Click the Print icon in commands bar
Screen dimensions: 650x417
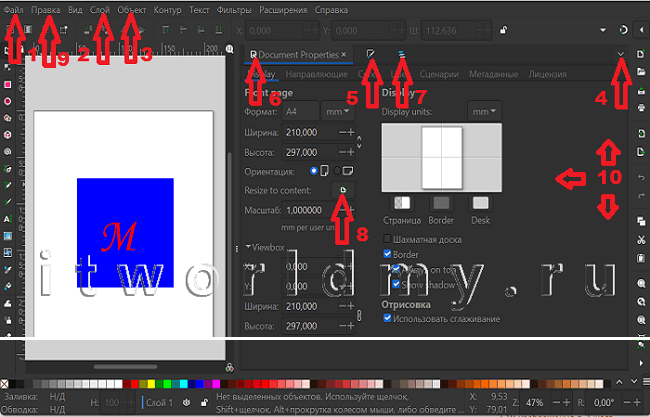pos(641,108)
